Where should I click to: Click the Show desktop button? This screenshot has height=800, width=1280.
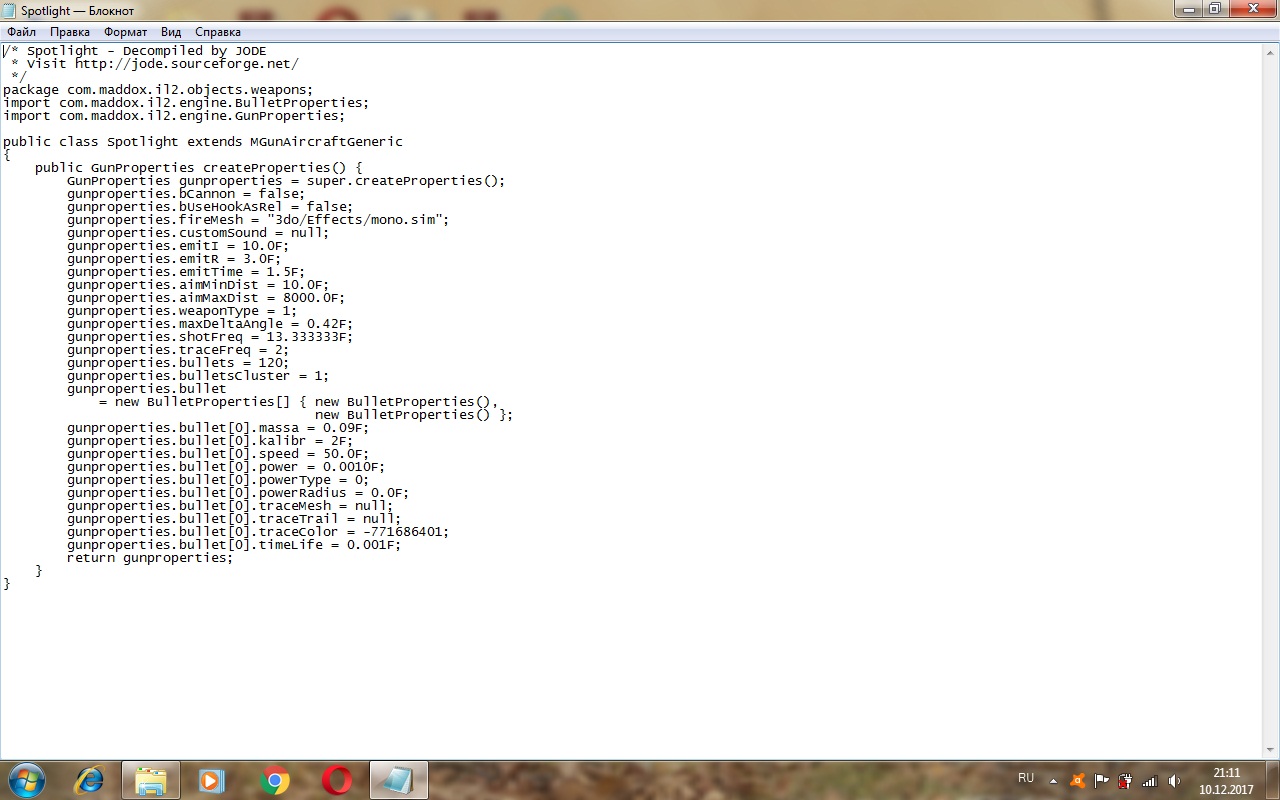1272,780
